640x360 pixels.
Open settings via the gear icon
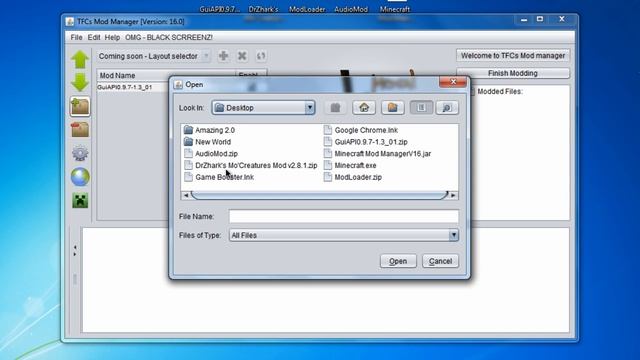click(x=80, y=153)
